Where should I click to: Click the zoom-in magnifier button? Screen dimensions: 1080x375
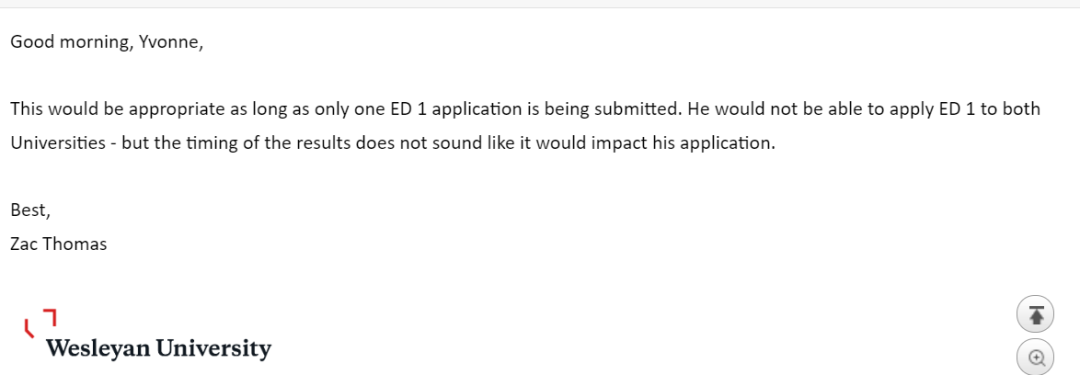(x=1036, y=358)
